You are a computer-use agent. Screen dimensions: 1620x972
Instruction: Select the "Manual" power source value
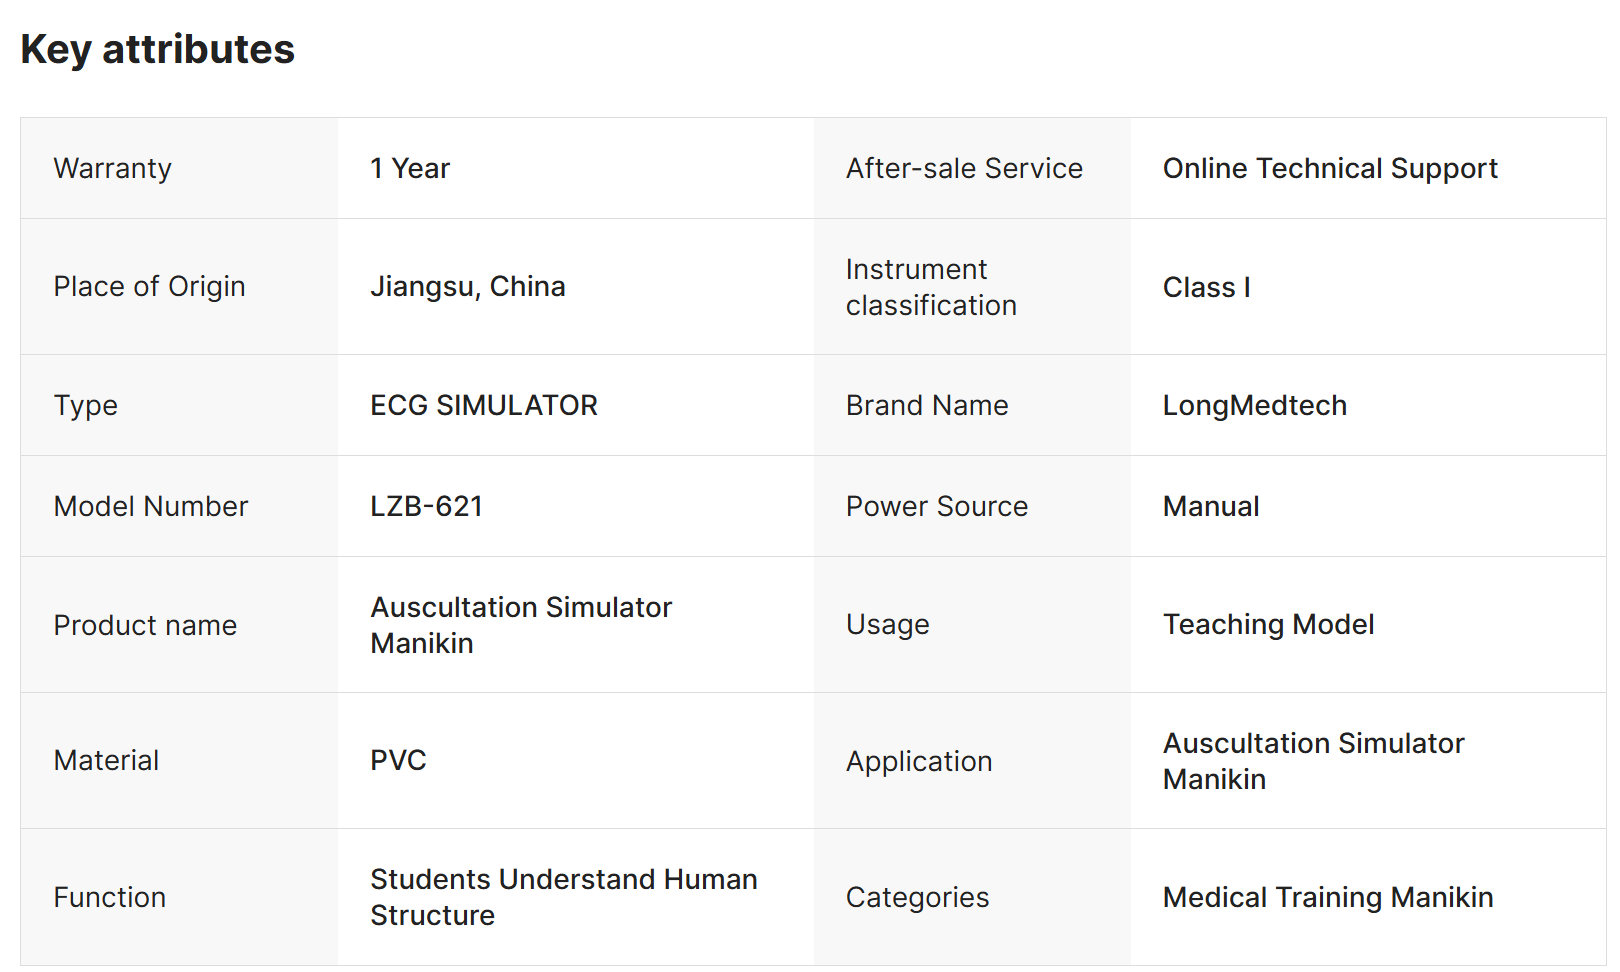(1210, 506)
